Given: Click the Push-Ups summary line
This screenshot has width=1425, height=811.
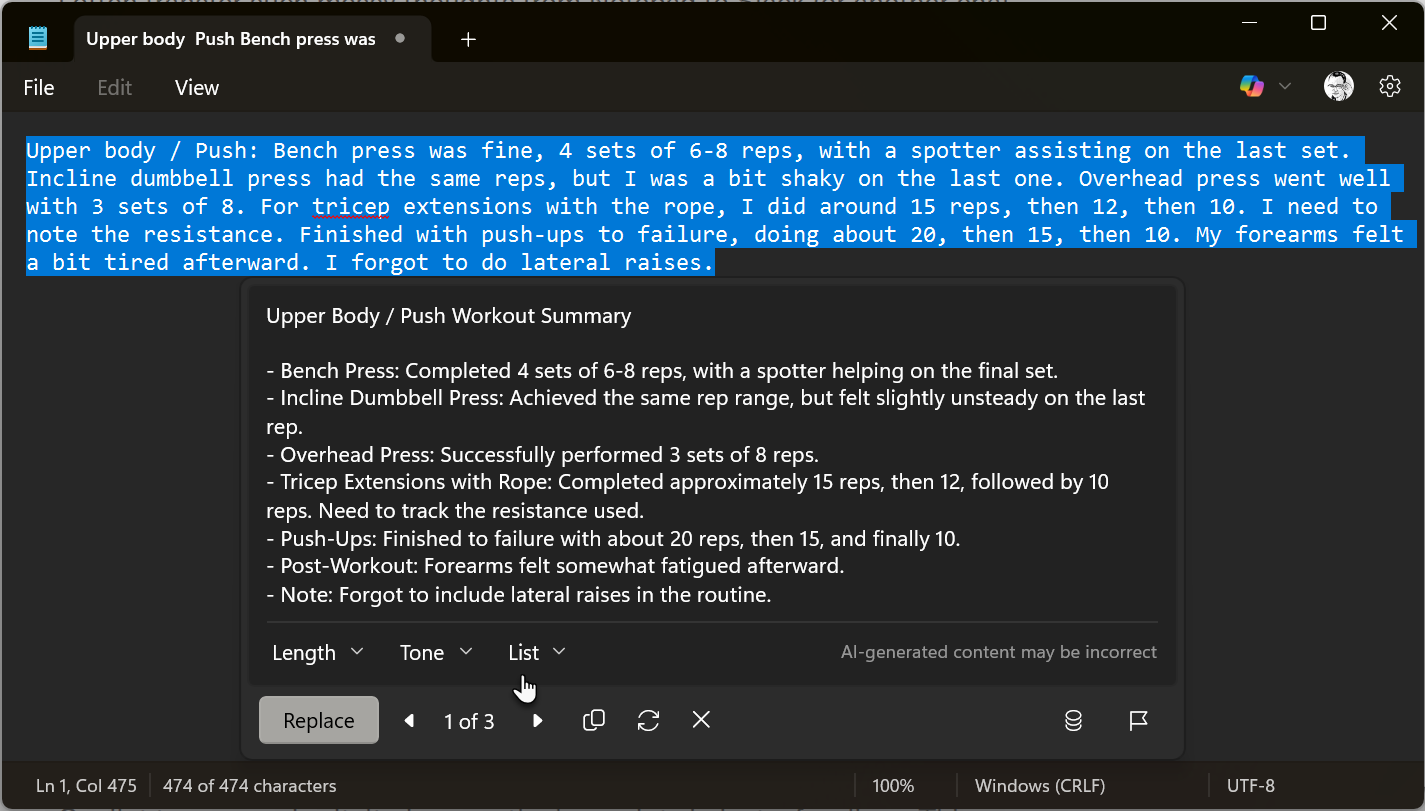Looking at the screenshot, I should [613, 539].
